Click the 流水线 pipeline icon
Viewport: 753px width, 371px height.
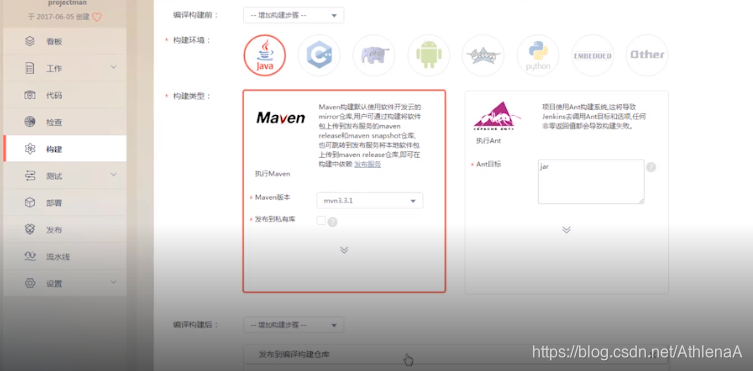point(30,256)
